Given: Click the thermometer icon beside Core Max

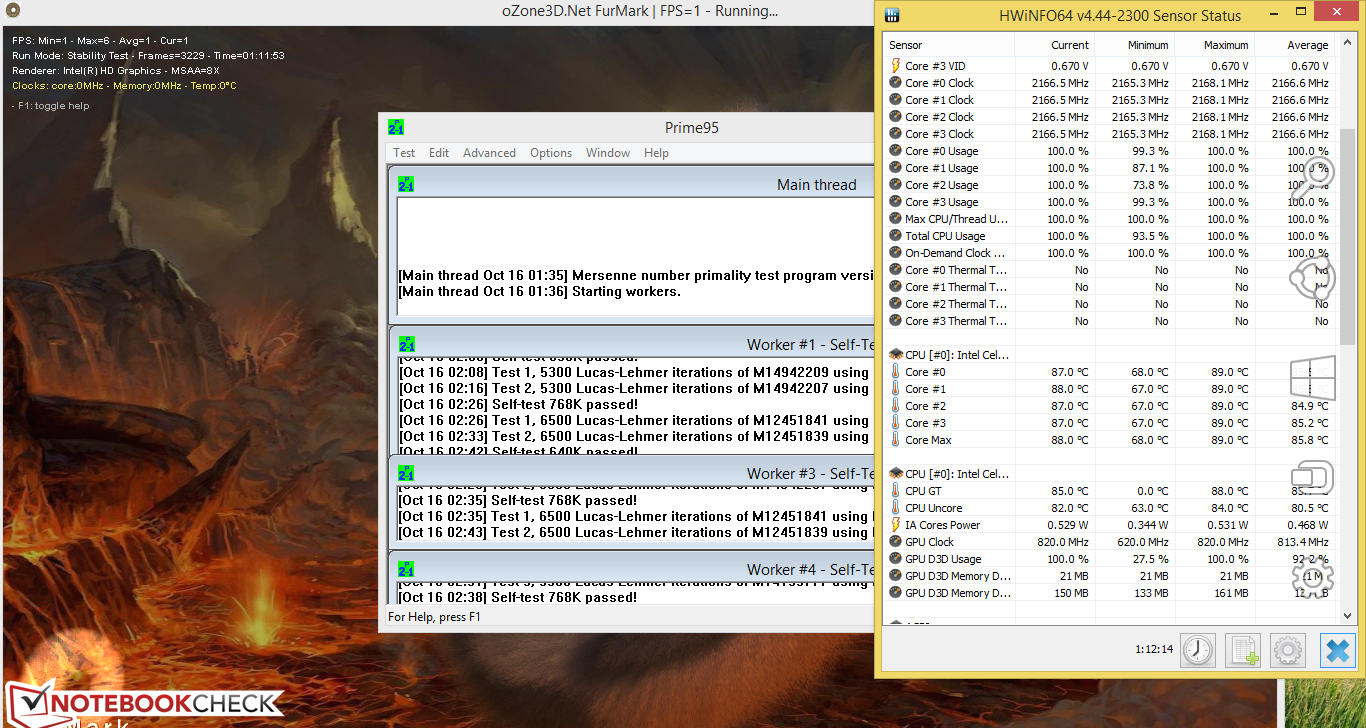Looking at the screenshot, I should tap(895, 440).
